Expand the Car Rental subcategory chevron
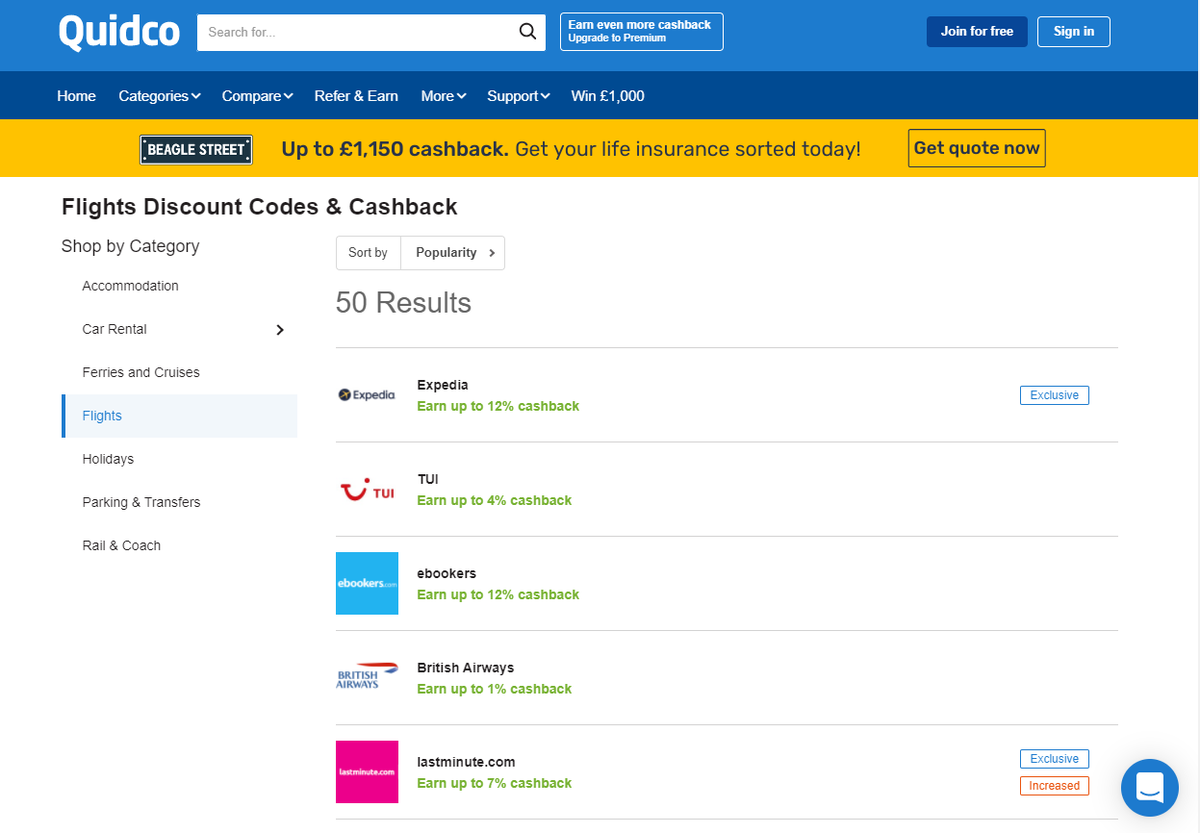The image size is (1200, 833). click(280, 329)
